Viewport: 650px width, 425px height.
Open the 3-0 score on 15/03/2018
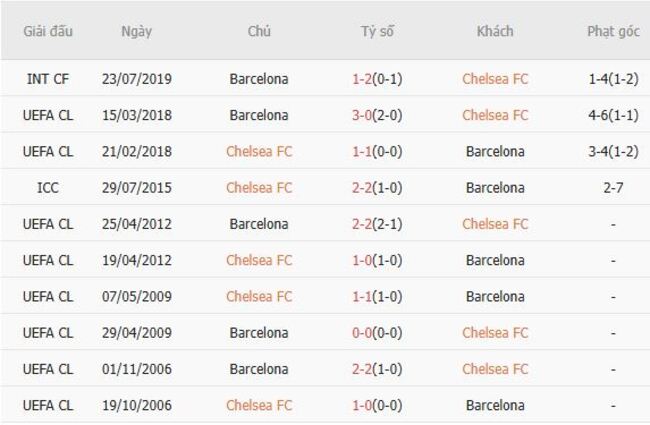[364, 115]
